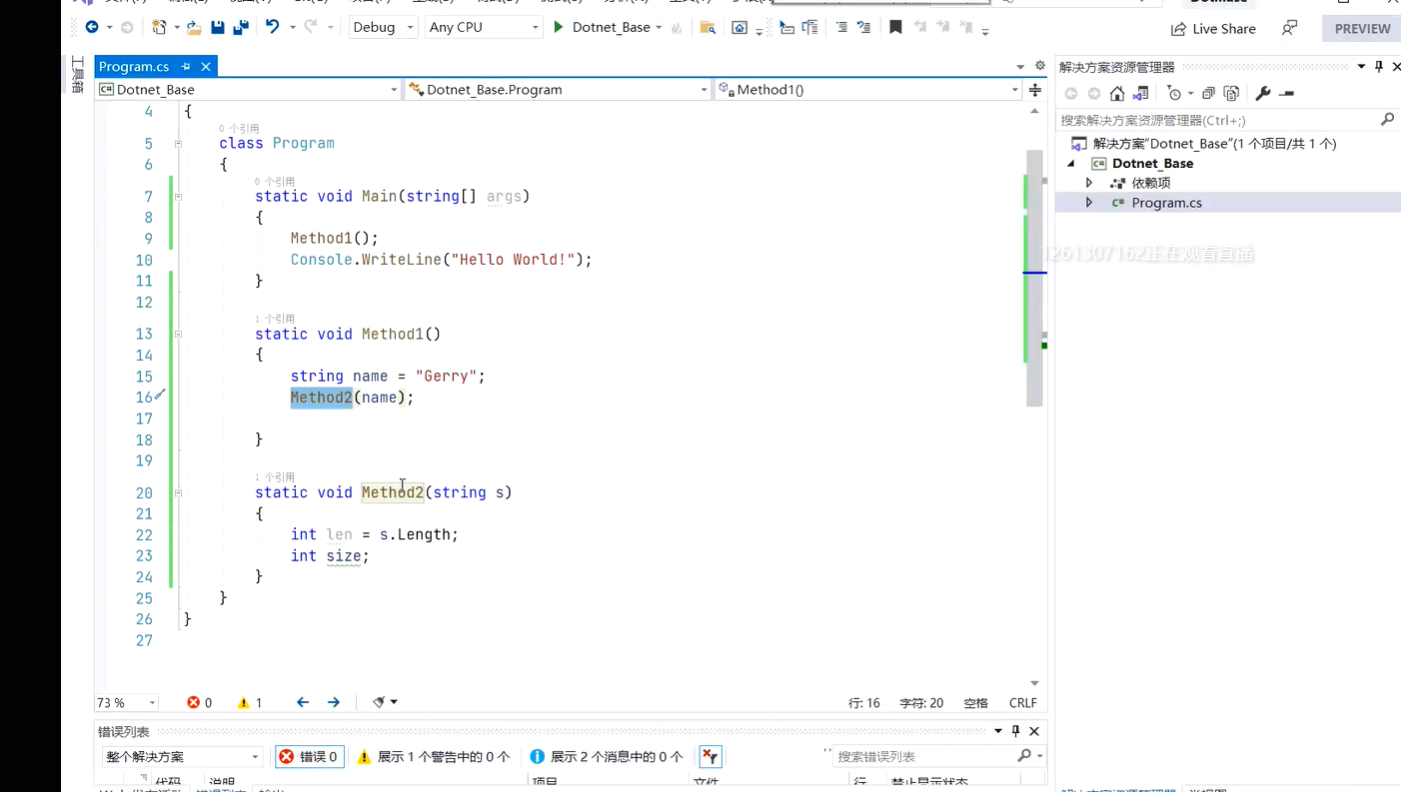Start debugging the Dotnet_Base project
Screen dimensions: 1401x792
coord(558,27)
